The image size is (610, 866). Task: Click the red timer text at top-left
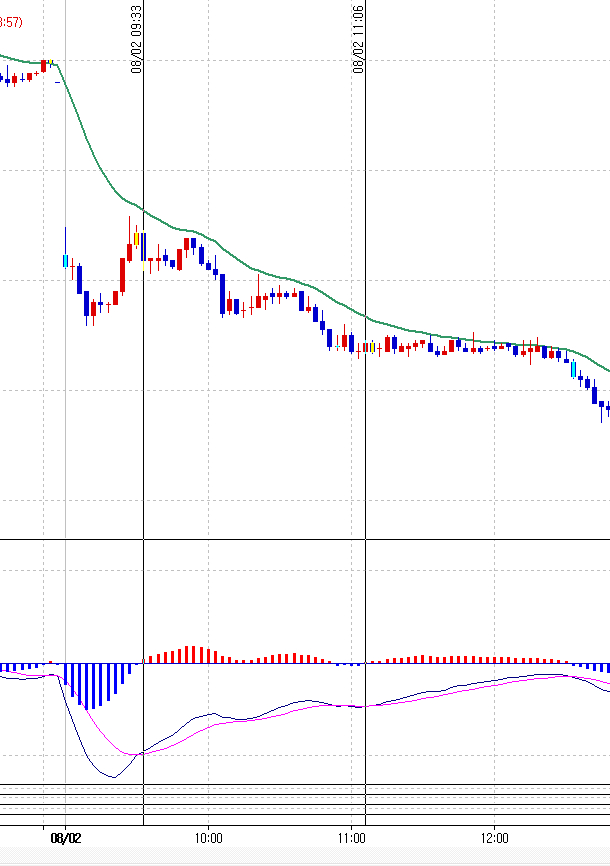click(10, 22)
